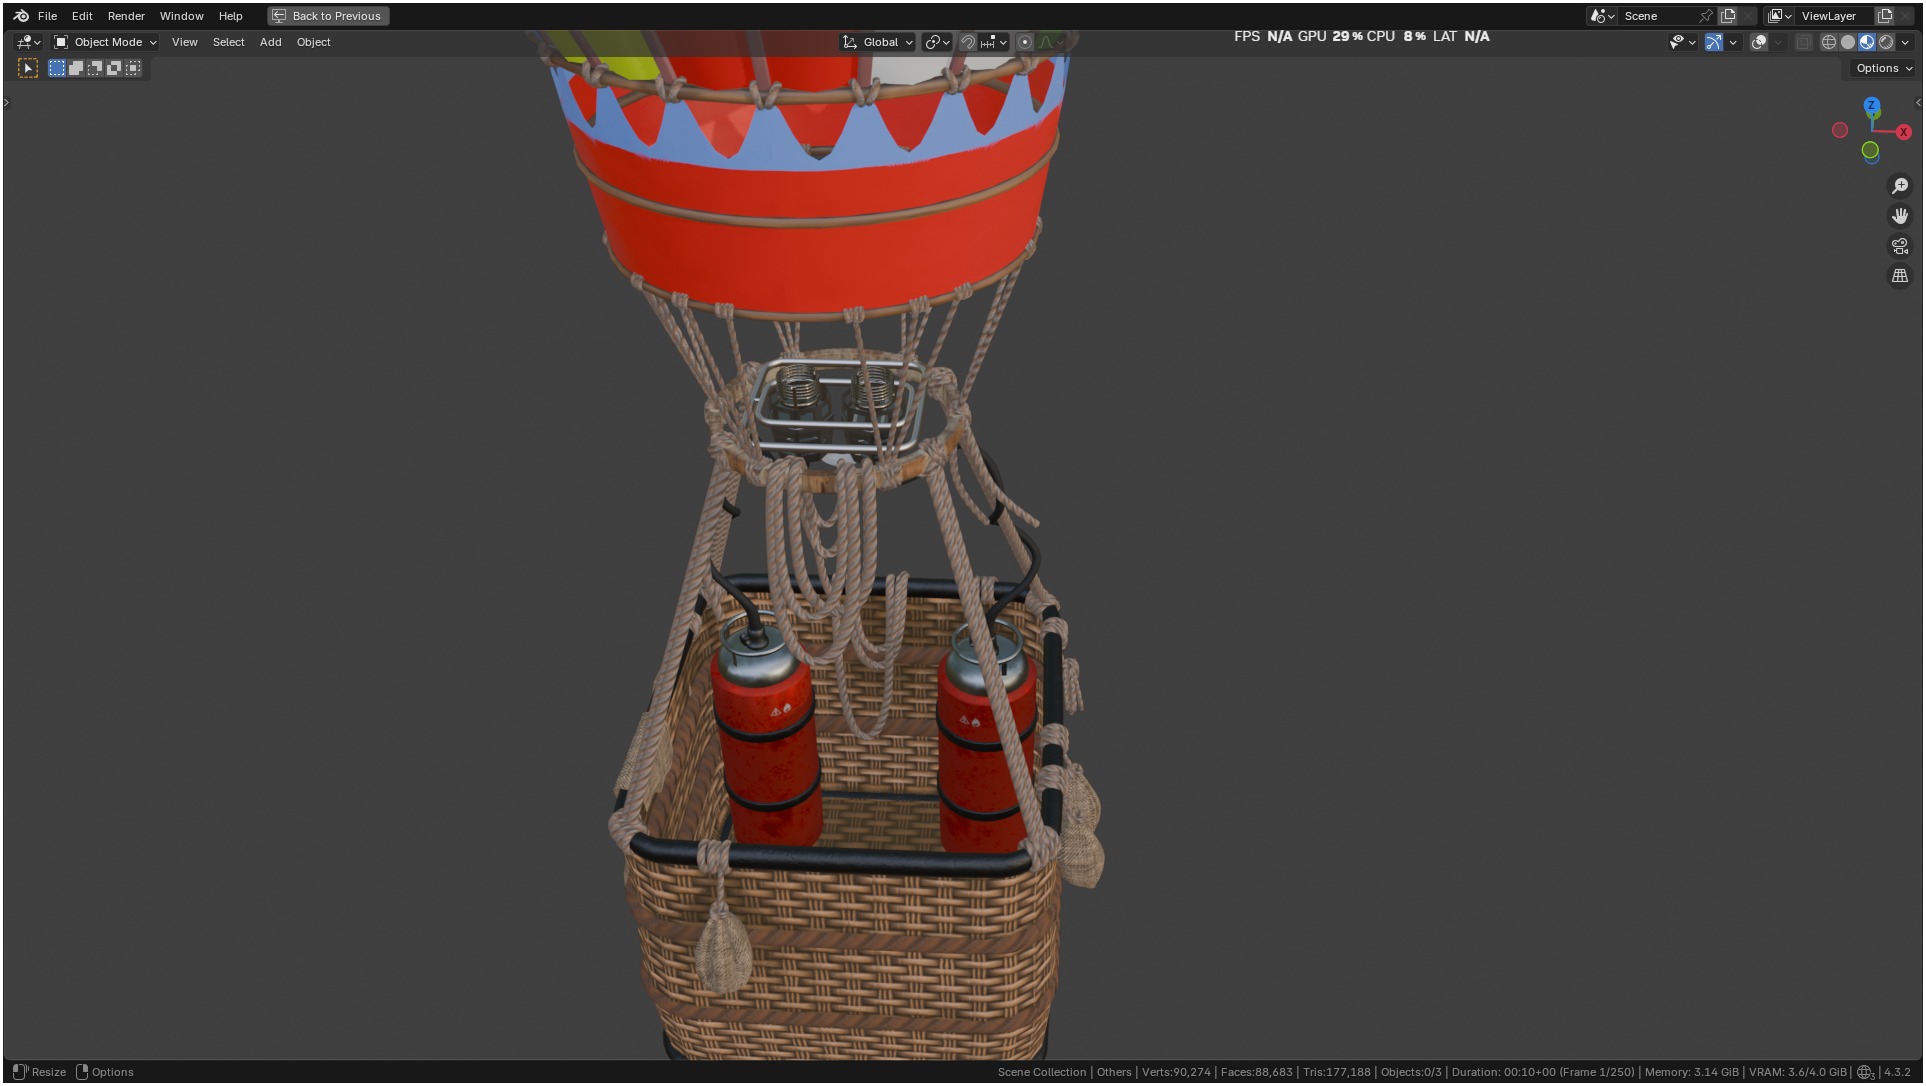Click the zoom view magnifier icon
The height and width of the screenshot is (1086, 1926).
1900,186
